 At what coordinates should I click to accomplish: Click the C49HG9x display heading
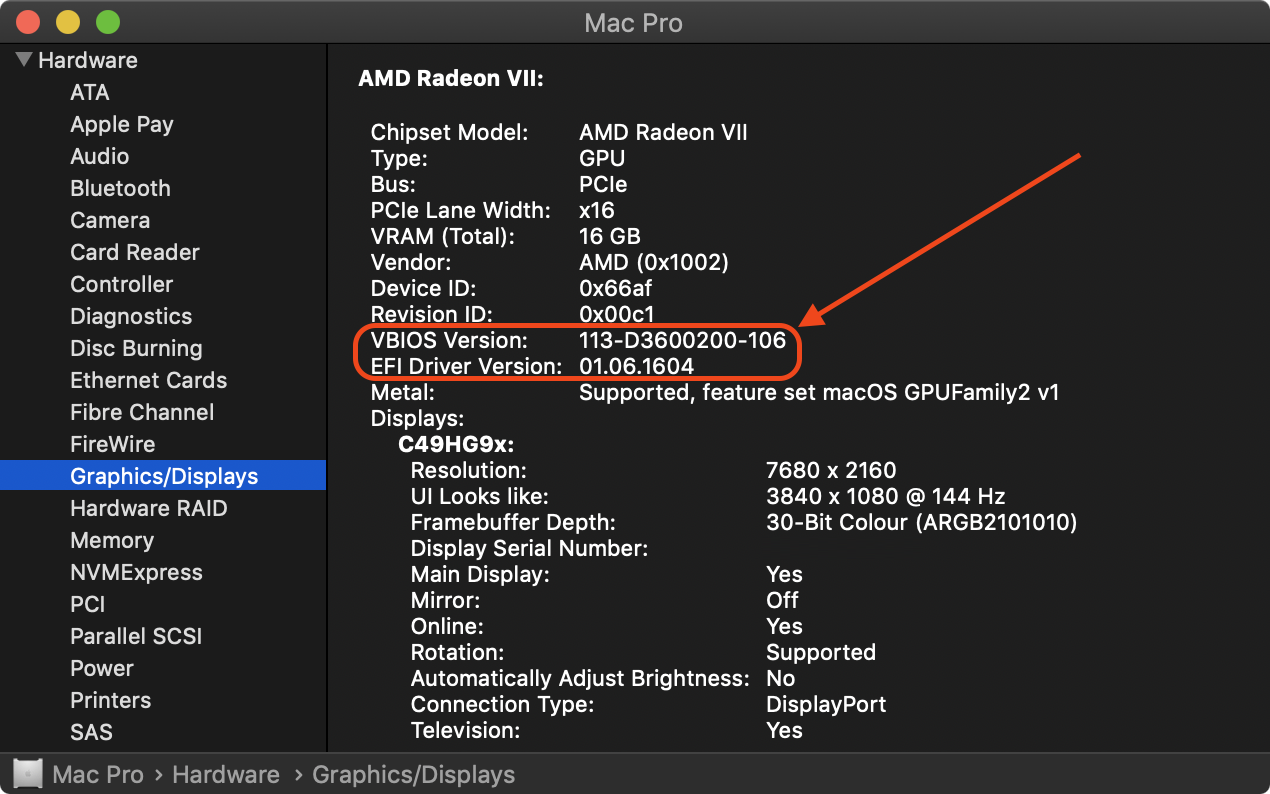tap(456, 444)
